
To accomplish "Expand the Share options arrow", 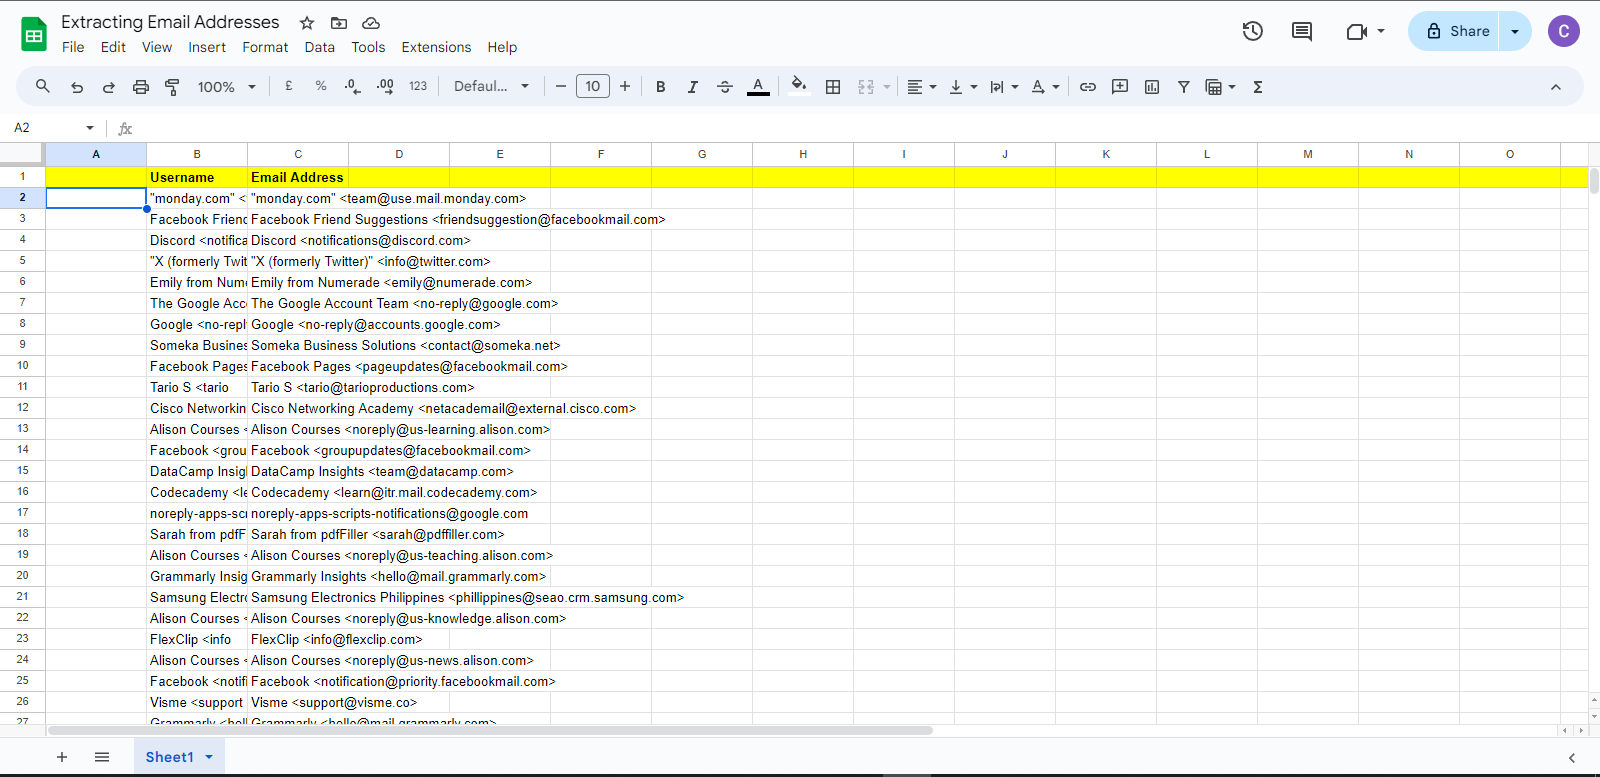I will 1515,31.
